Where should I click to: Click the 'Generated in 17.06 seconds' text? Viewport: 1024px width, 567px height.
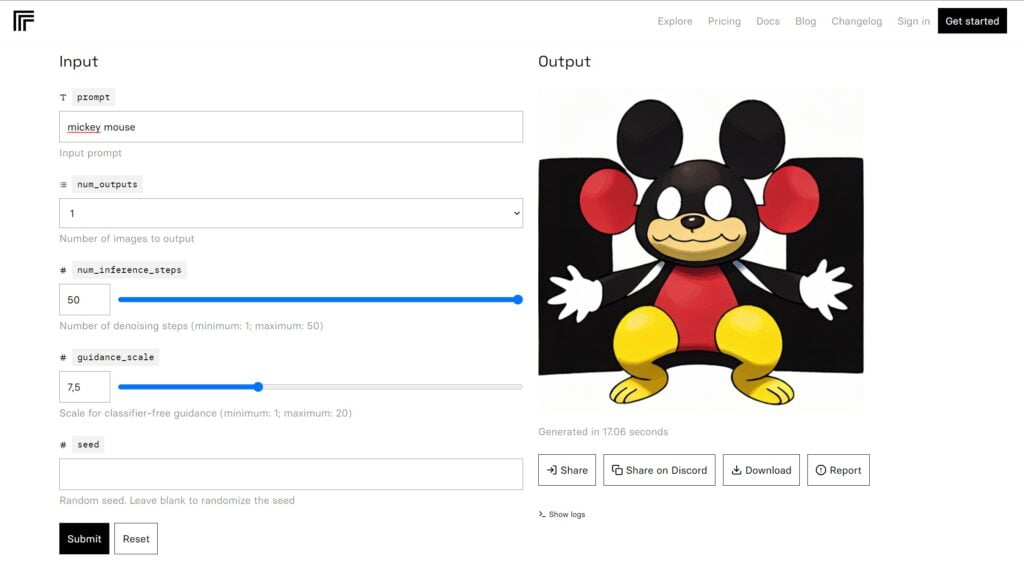[x=603, y=432]
